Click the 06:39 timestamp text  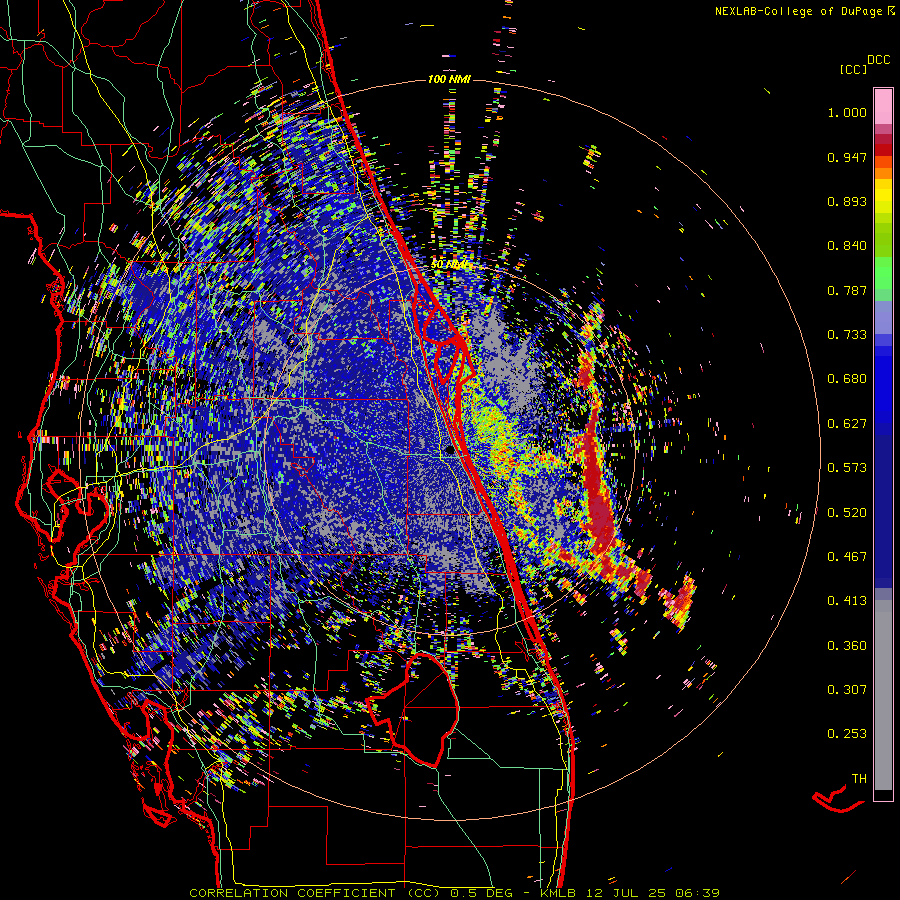pyautogui.click(x=697, y=893)
